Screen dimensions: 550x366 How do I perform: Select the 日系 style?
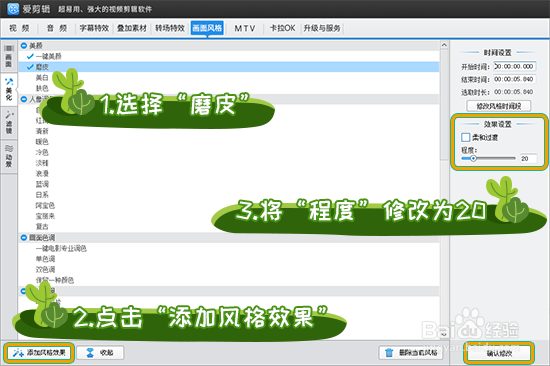point(42,195)
